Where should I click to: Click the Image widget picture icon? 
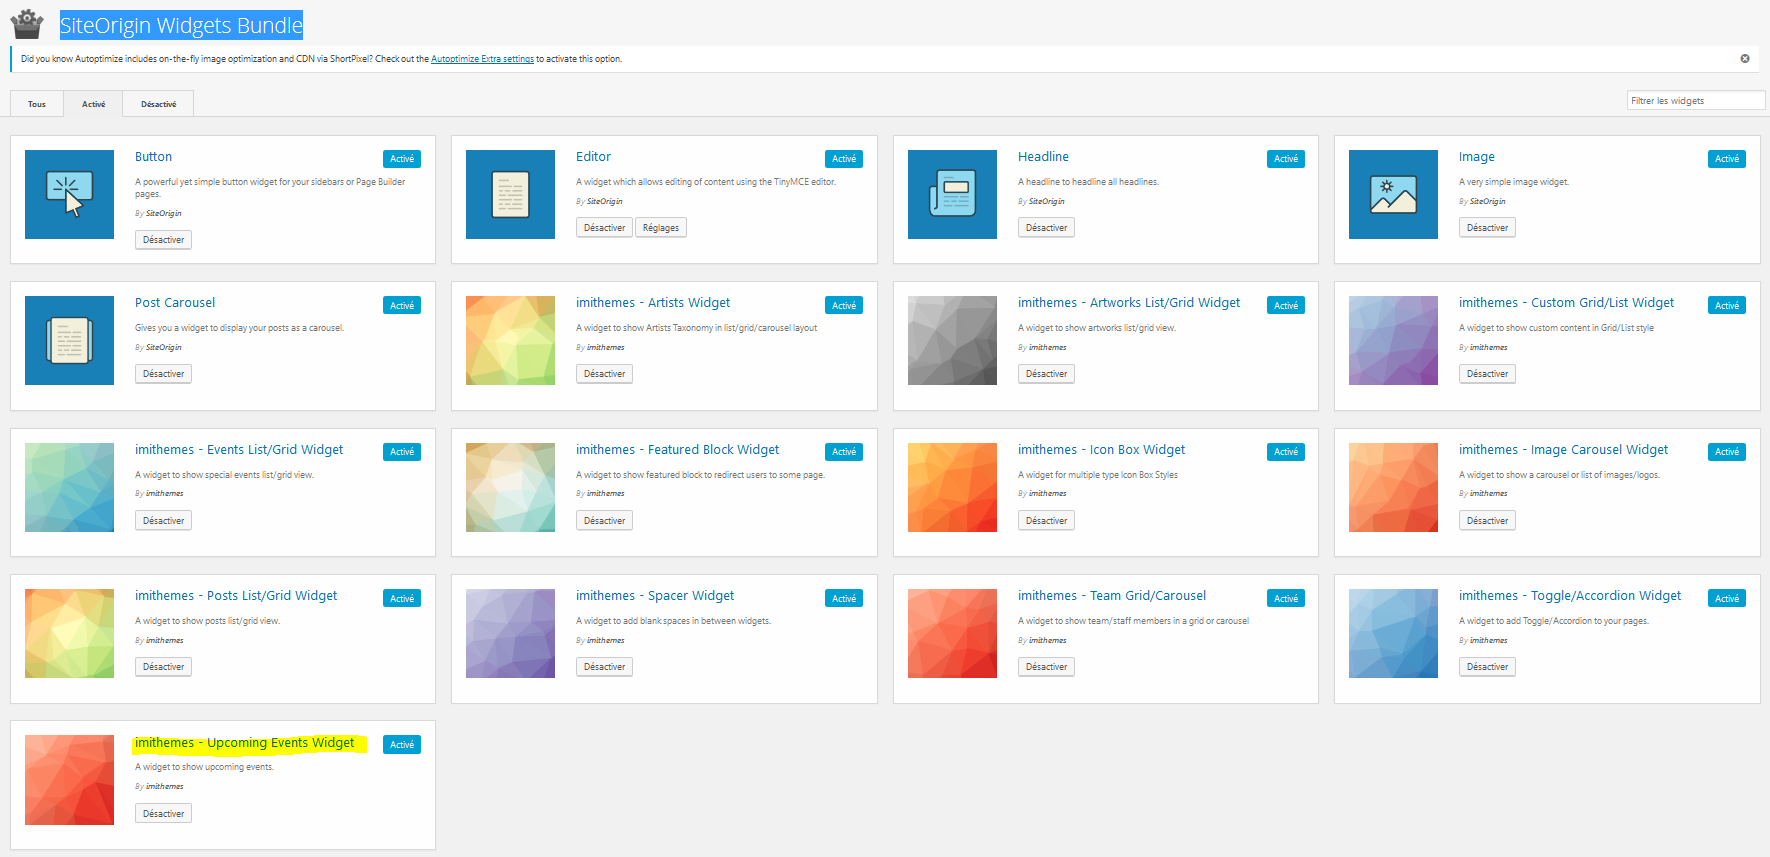[x=1393, y=194]
